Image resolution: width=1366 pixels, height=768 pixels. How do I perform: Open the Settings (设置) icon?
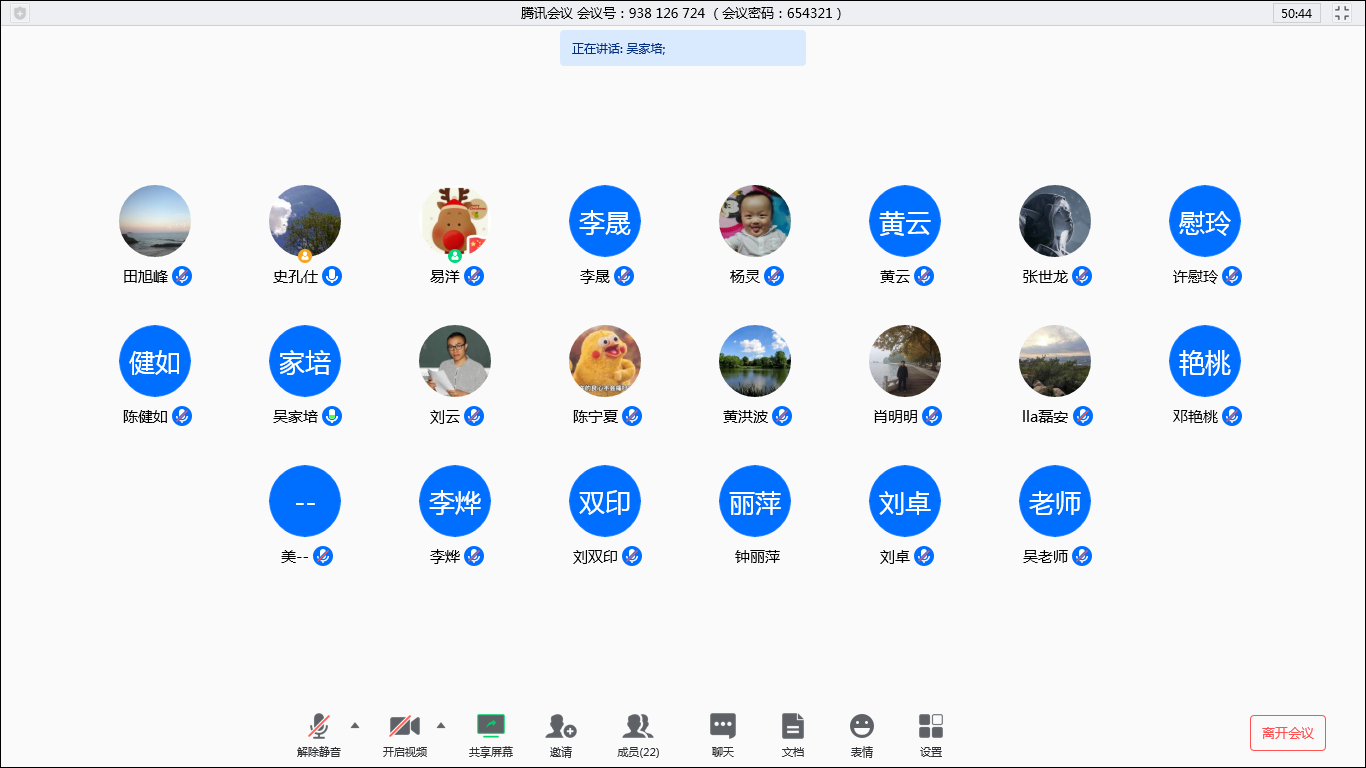930,727
